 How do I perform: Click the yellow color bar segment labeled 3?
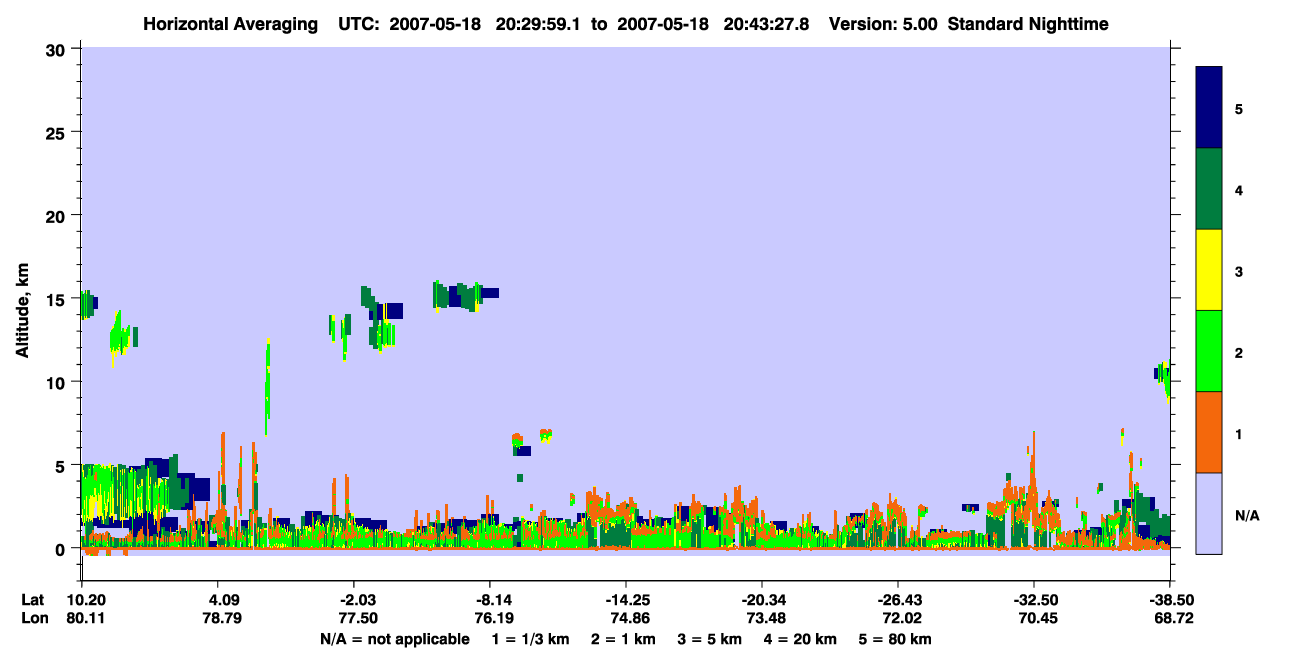[x=1209, y=270]
